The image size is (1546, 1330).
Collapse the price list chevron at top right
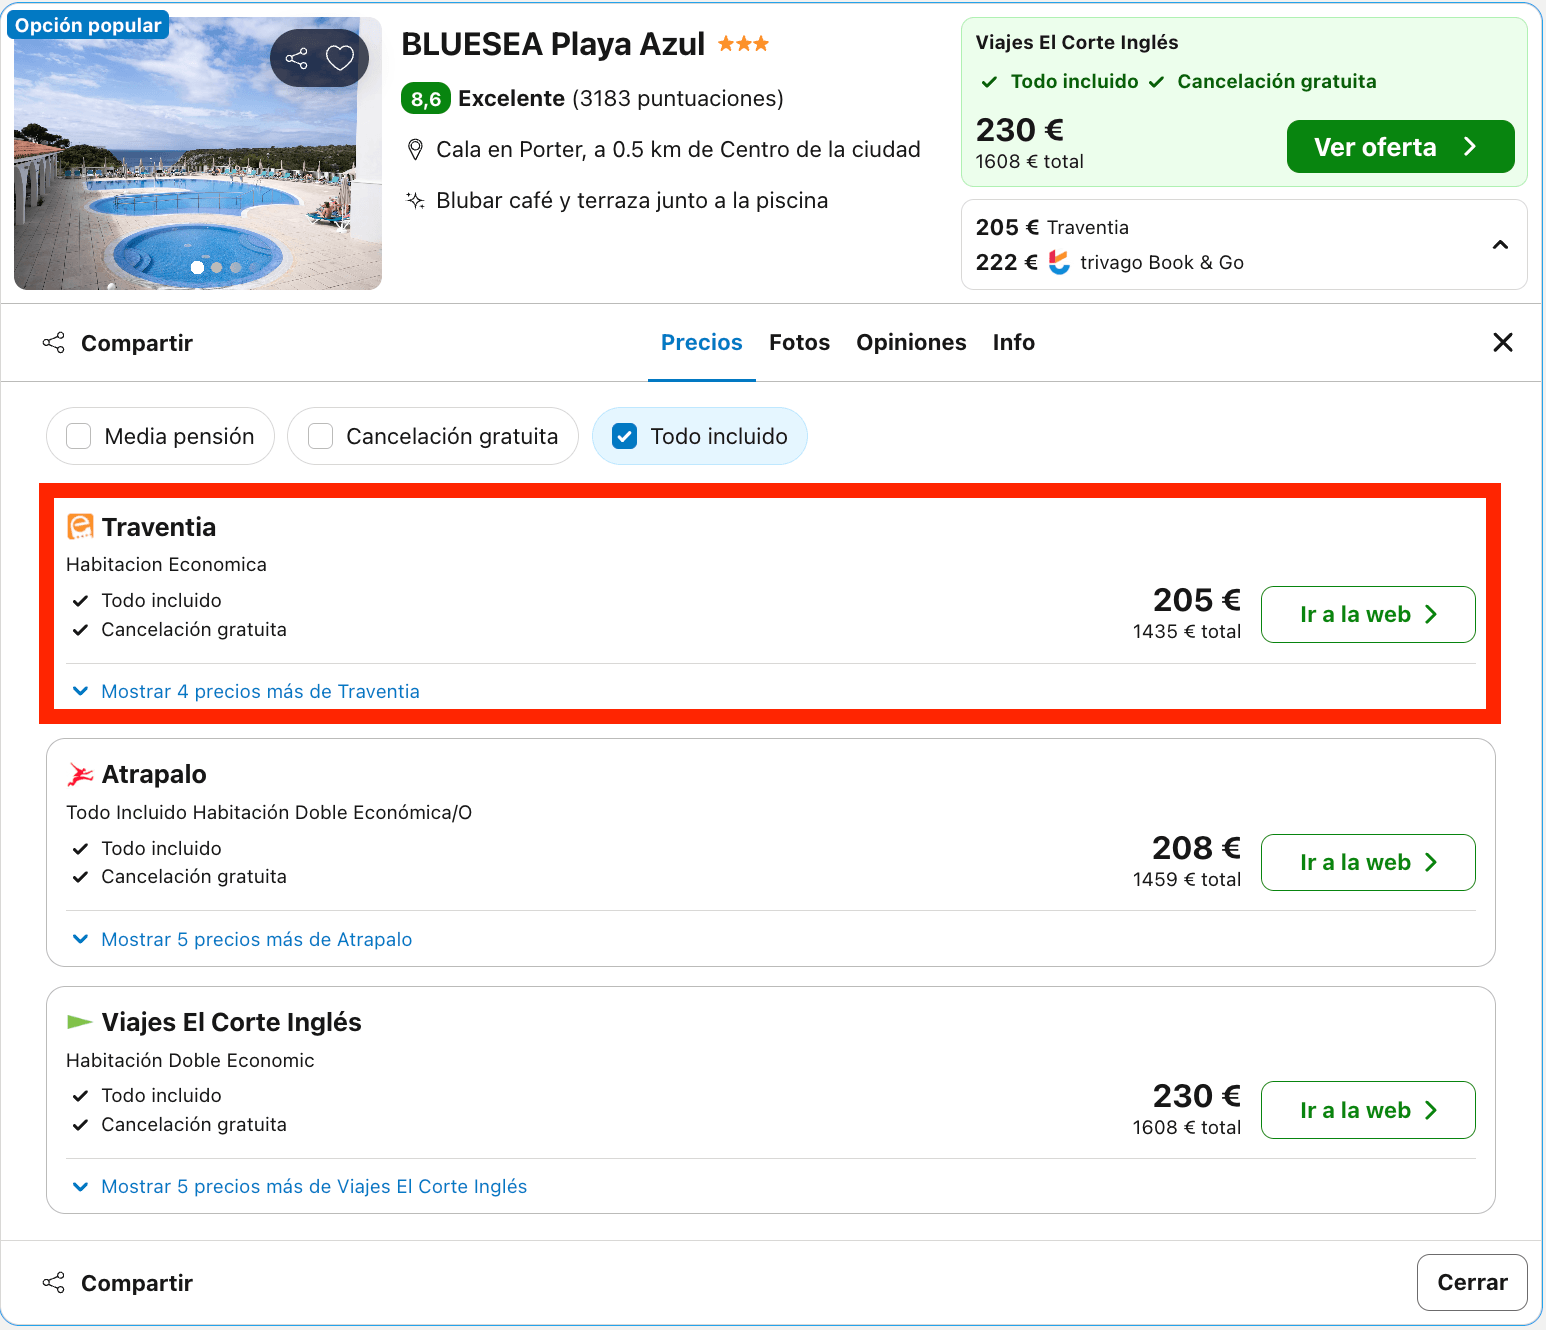1500,245
